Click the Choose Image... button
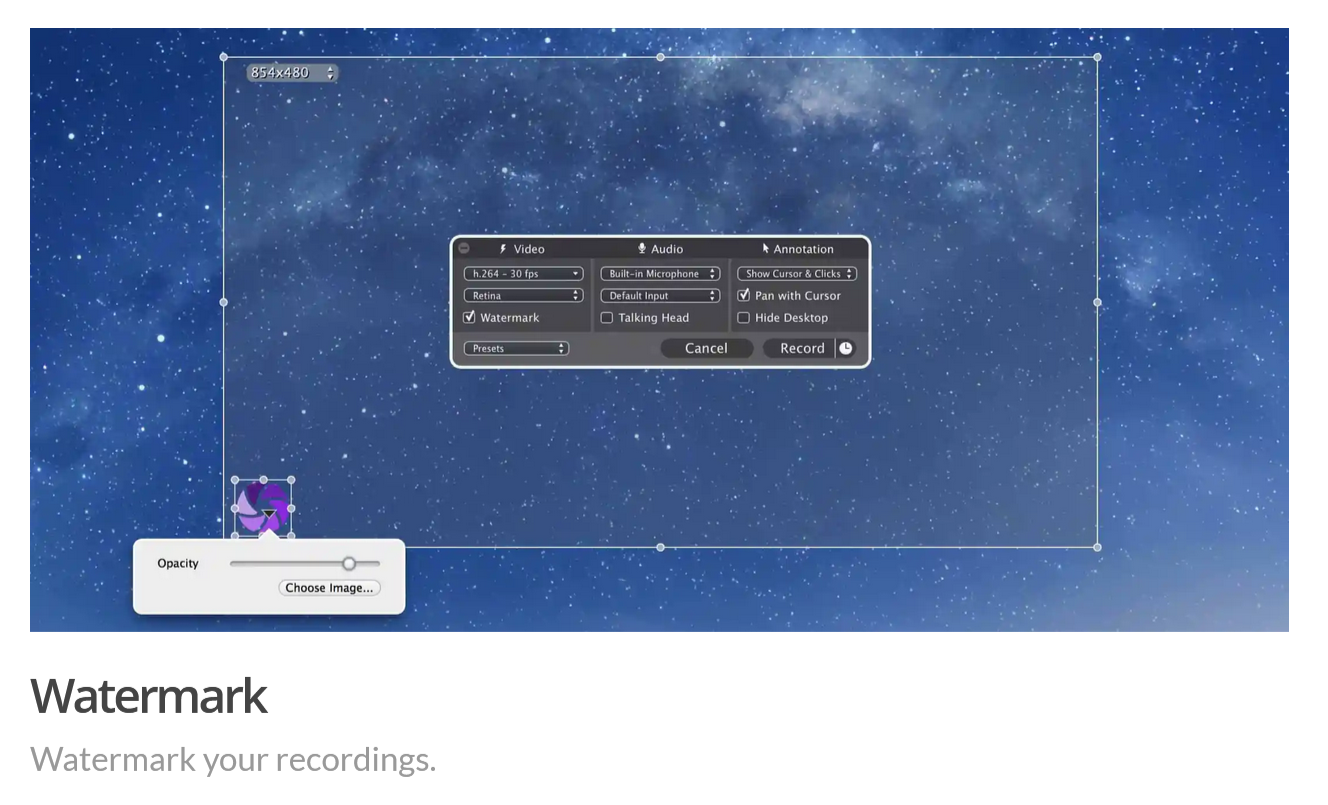1328x805 pixels. [x=329, y=588]
